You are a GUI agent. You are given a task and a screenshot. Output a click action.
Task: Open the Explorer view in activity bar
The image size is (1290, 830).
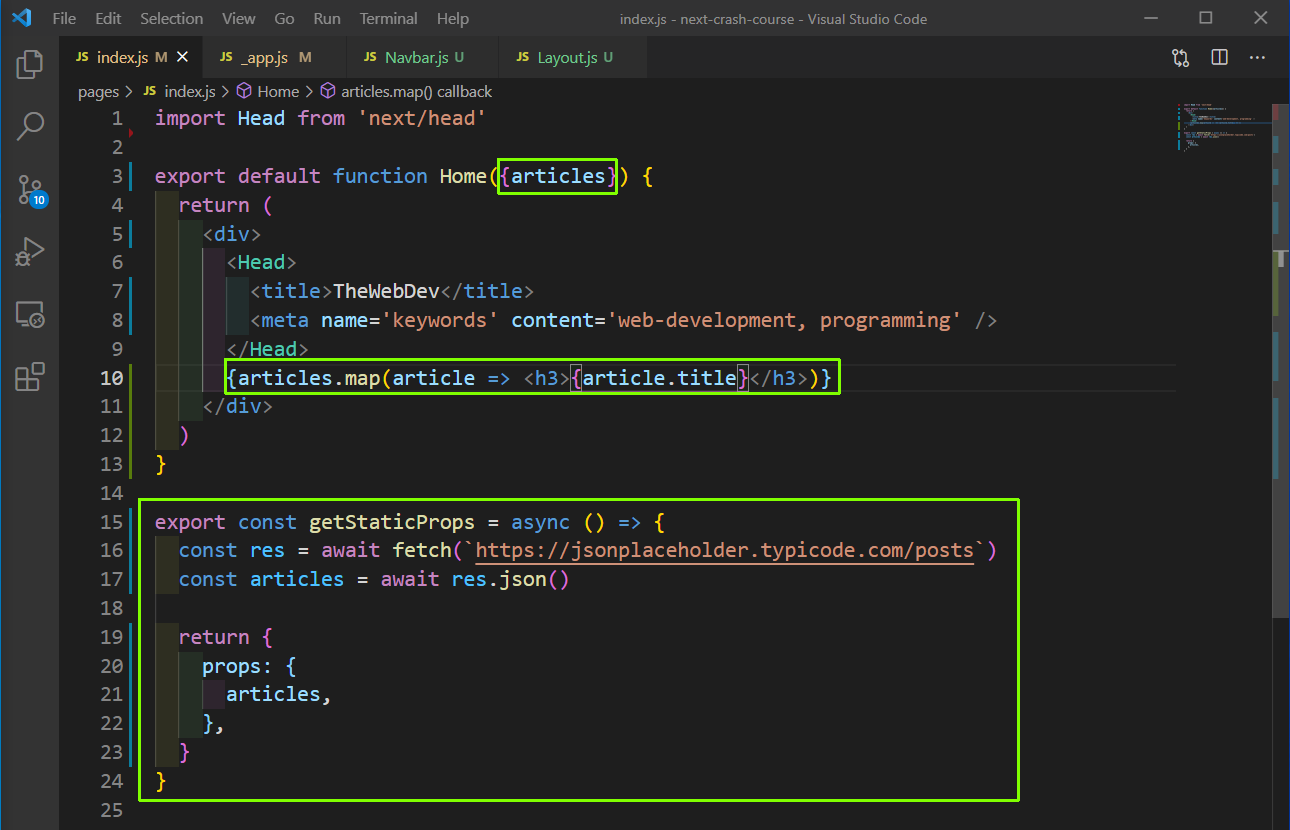[x=30, y=65]
